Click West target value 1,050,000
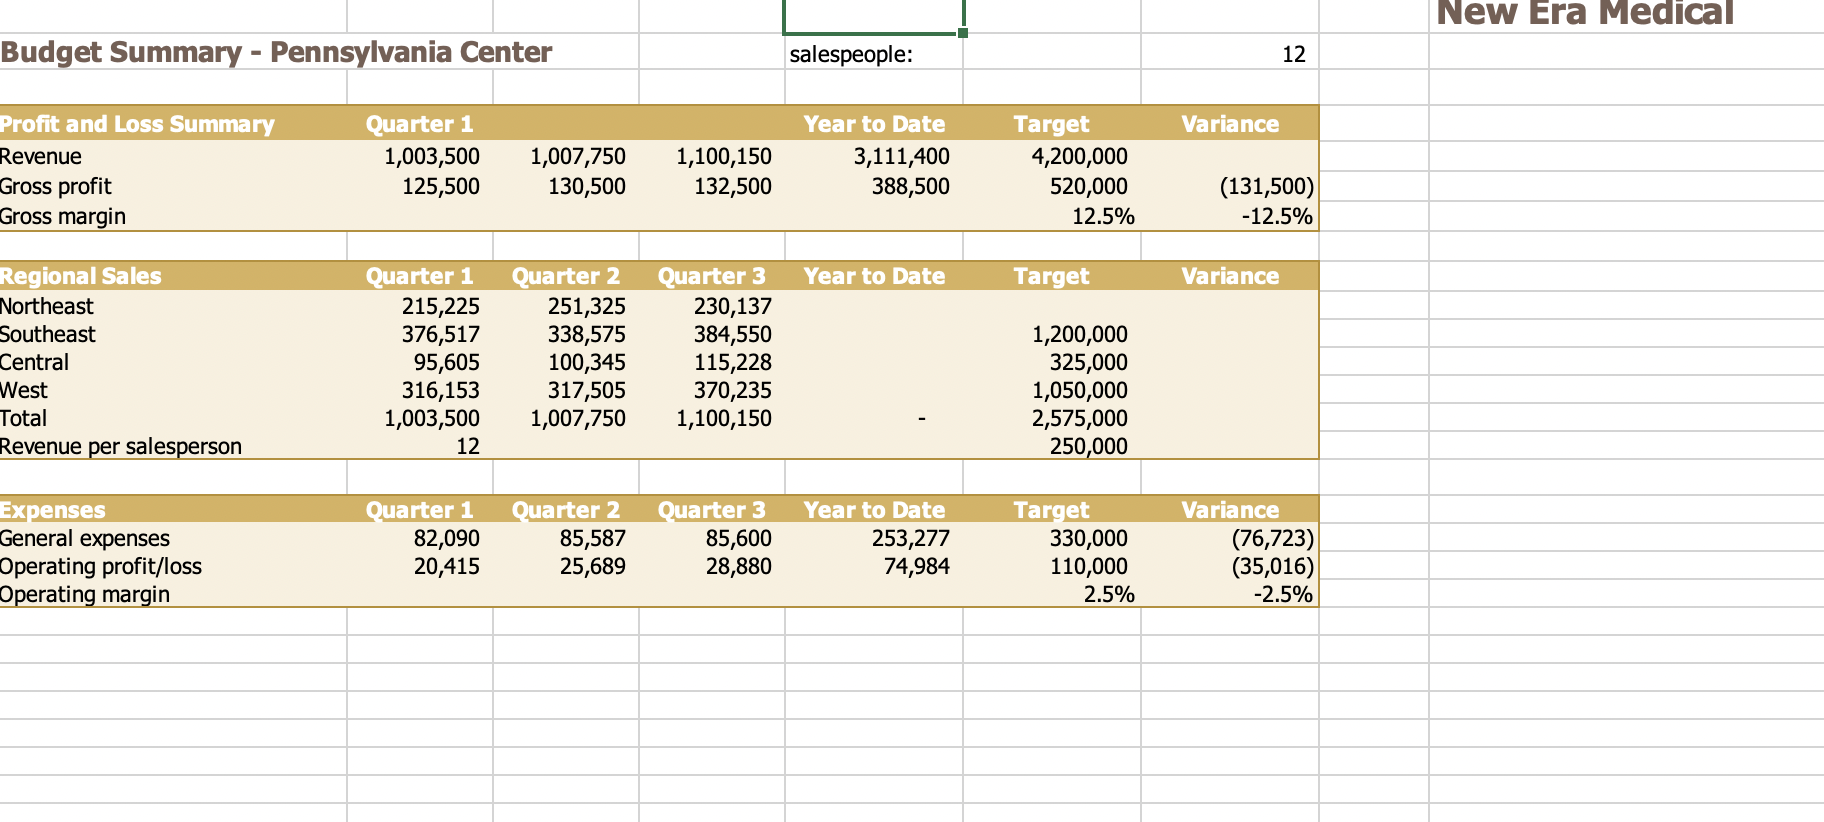1824x822 pixels. click(1080, 390)
